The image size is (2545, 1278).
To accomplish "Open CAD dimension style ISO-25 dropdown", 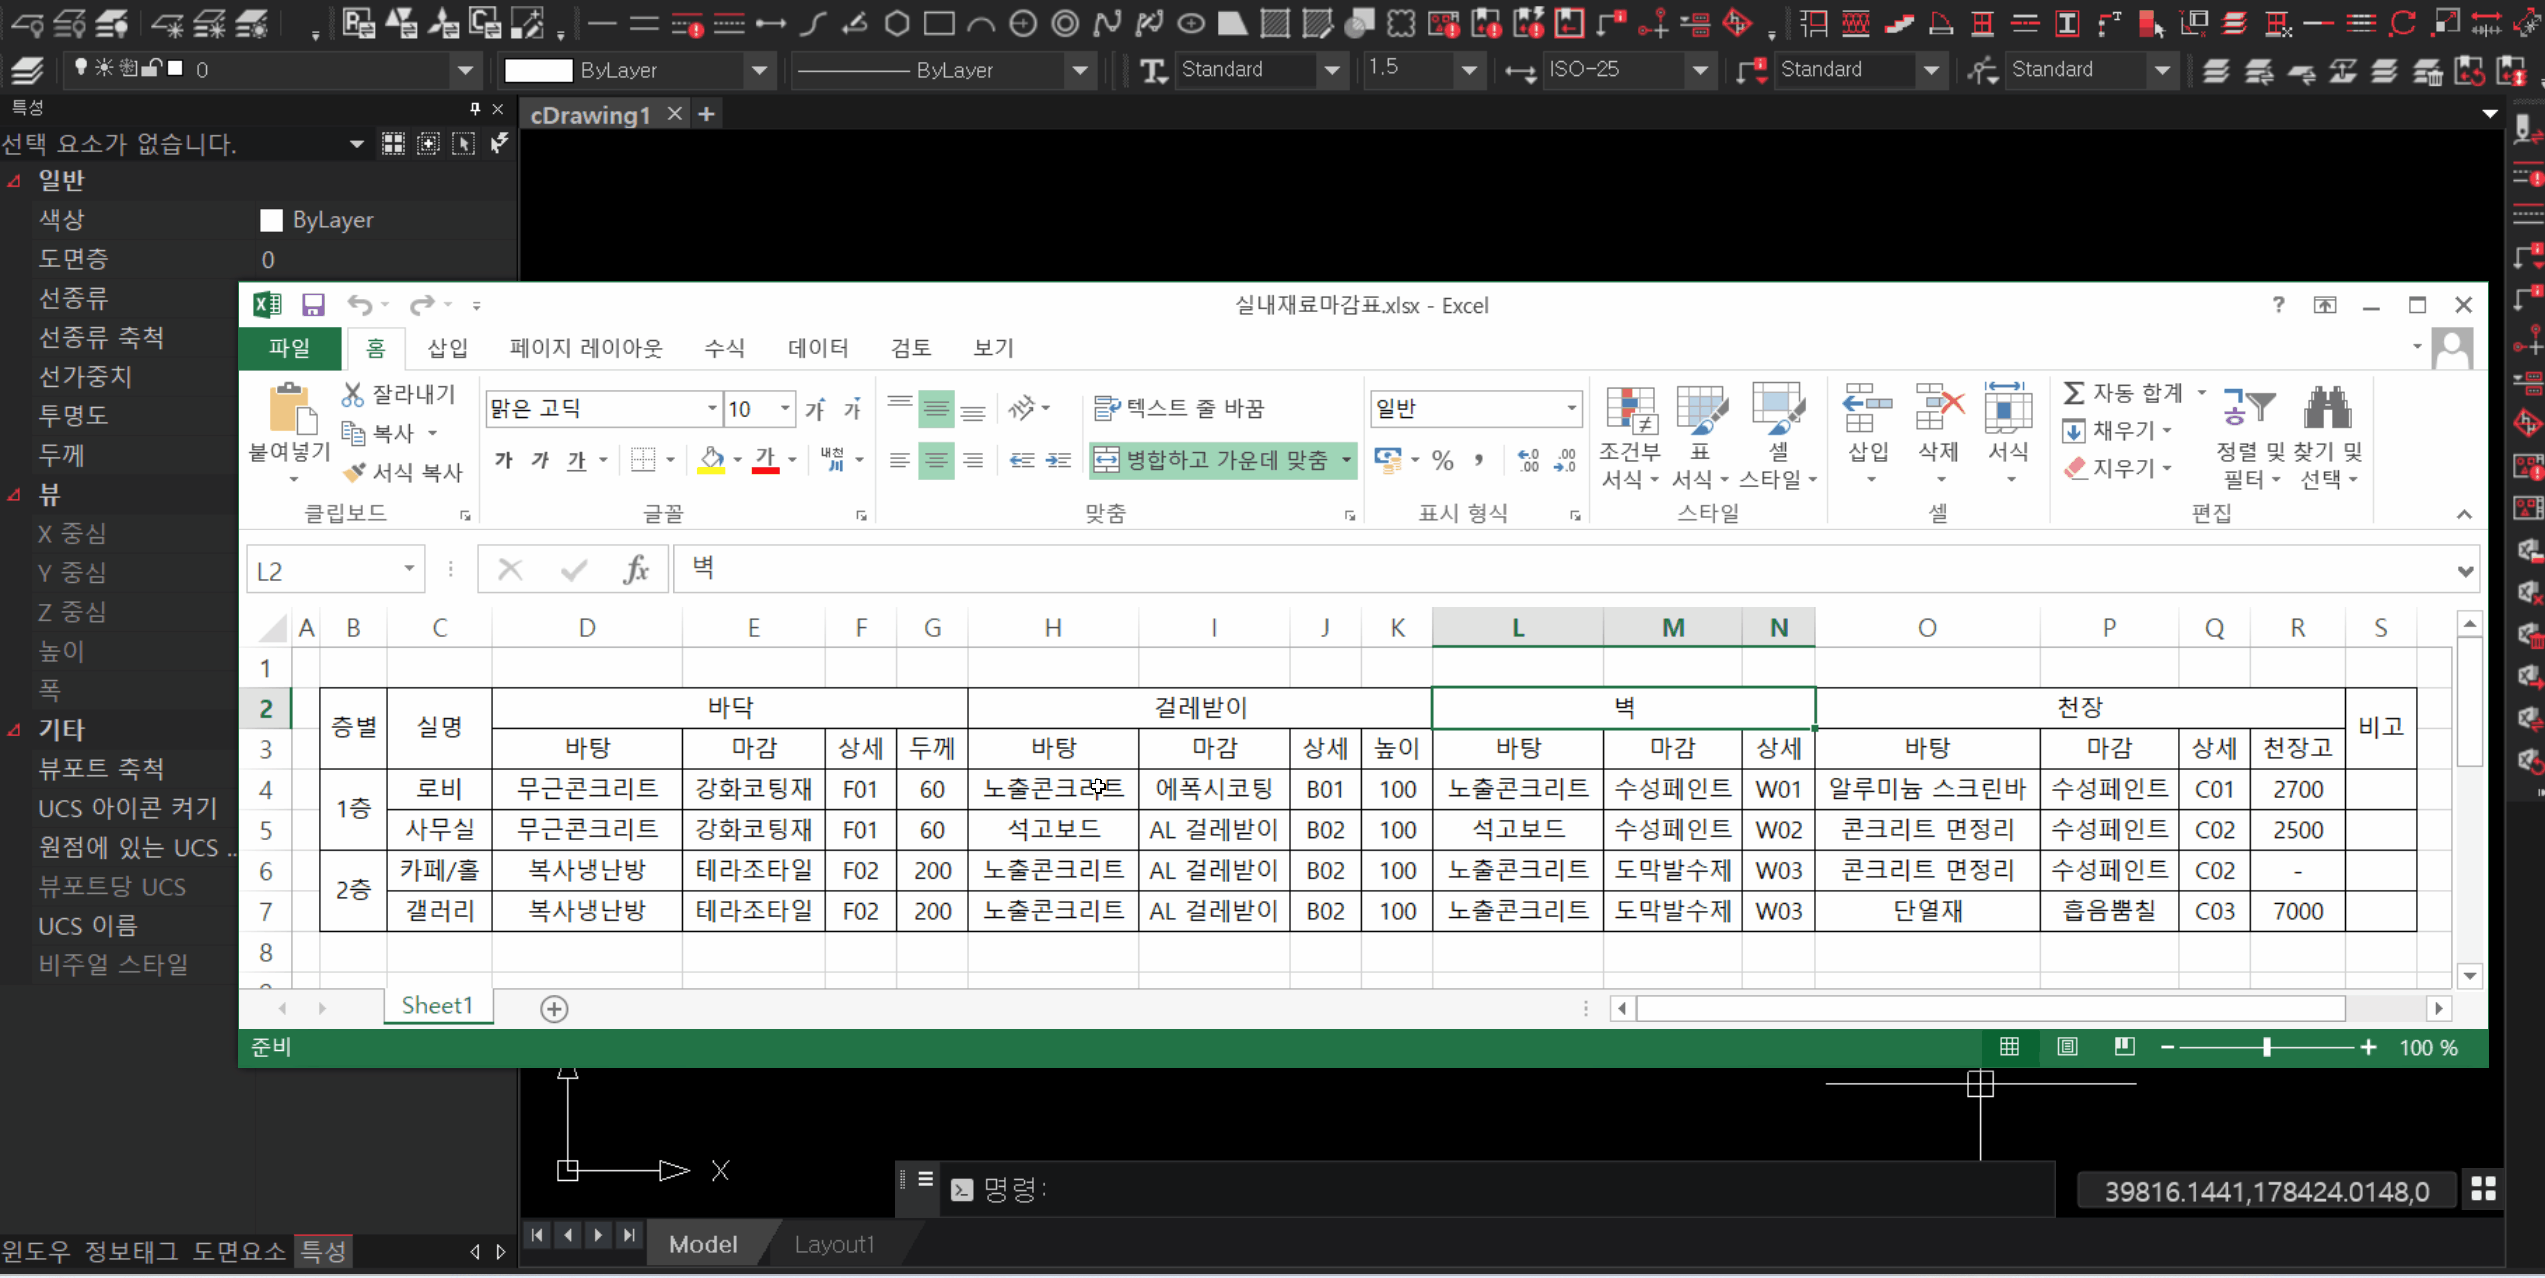I will [1699, 70].
